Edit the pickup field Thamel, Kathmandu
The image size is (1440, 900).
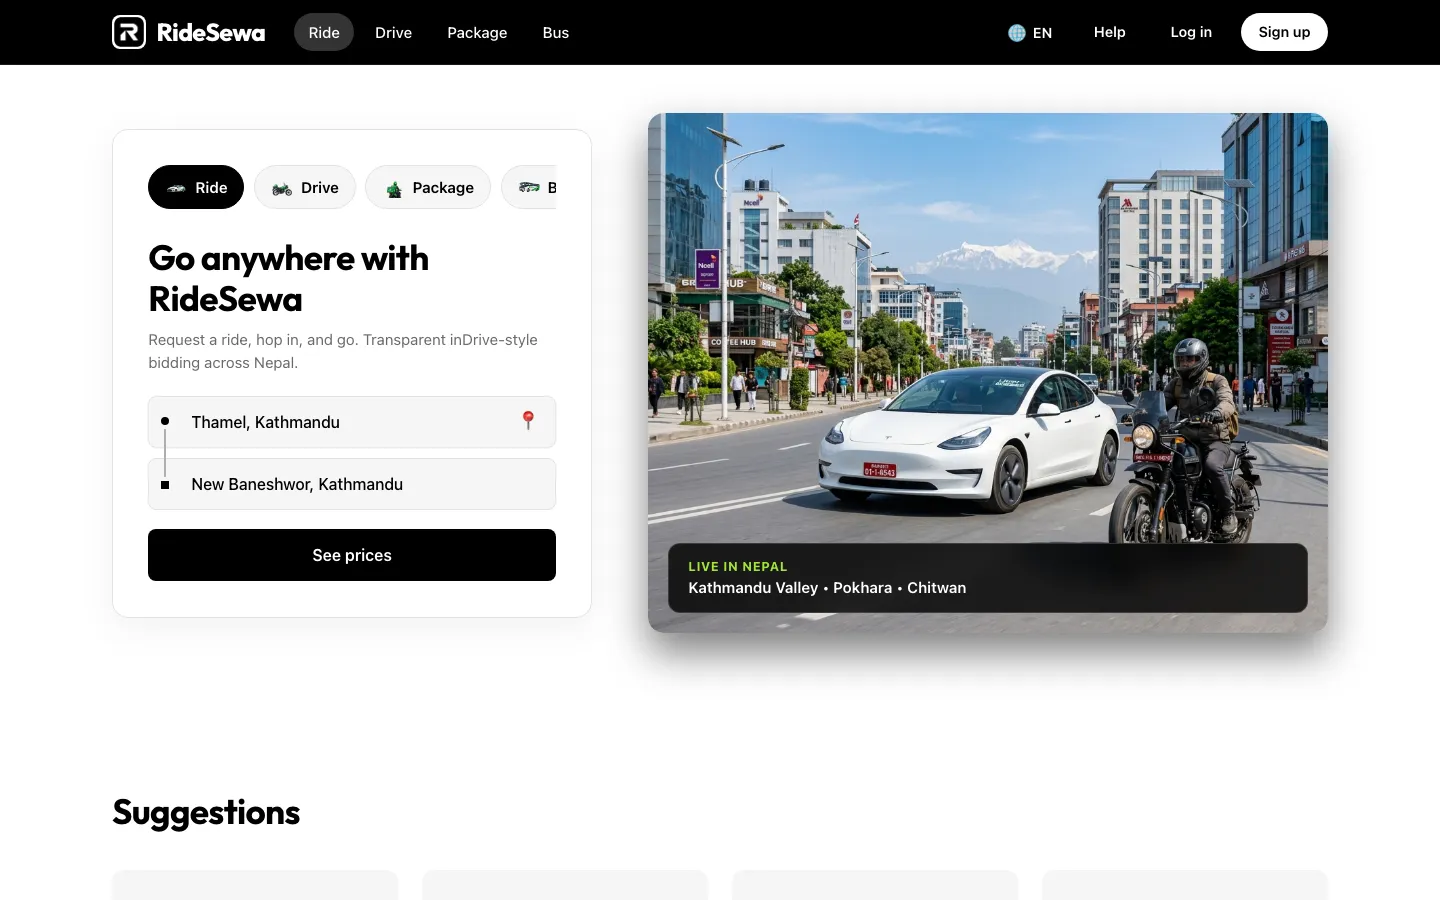(x=352, y=422)
